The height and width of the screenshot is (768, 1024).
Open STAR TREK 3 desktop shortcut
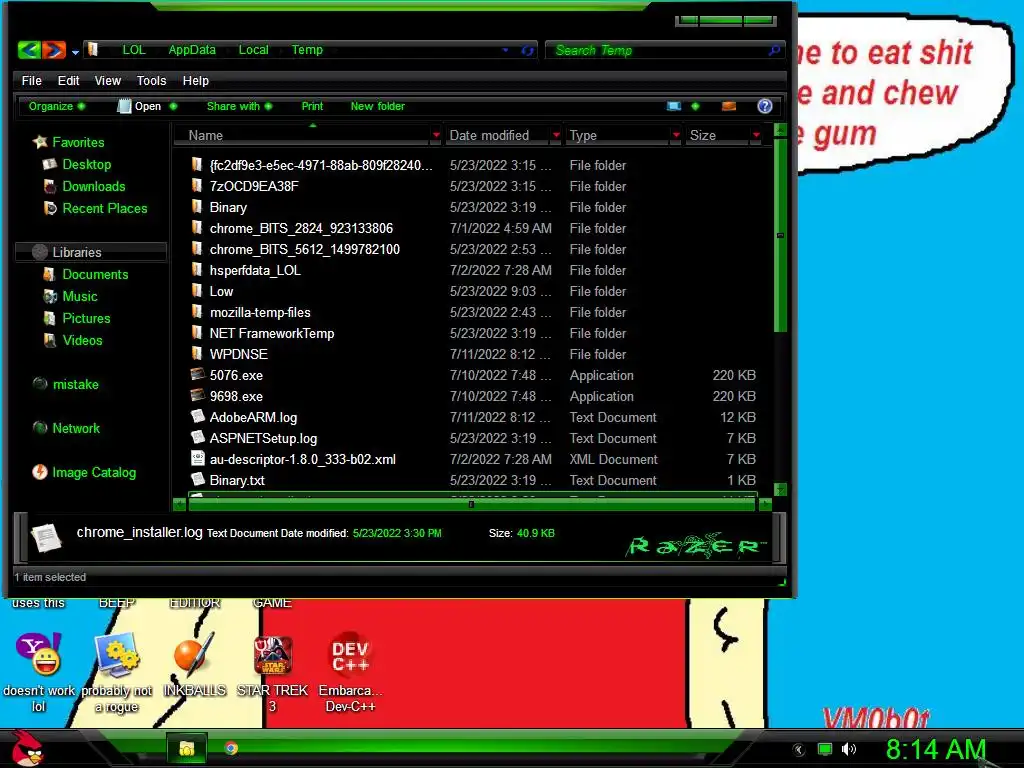[272, 673]
